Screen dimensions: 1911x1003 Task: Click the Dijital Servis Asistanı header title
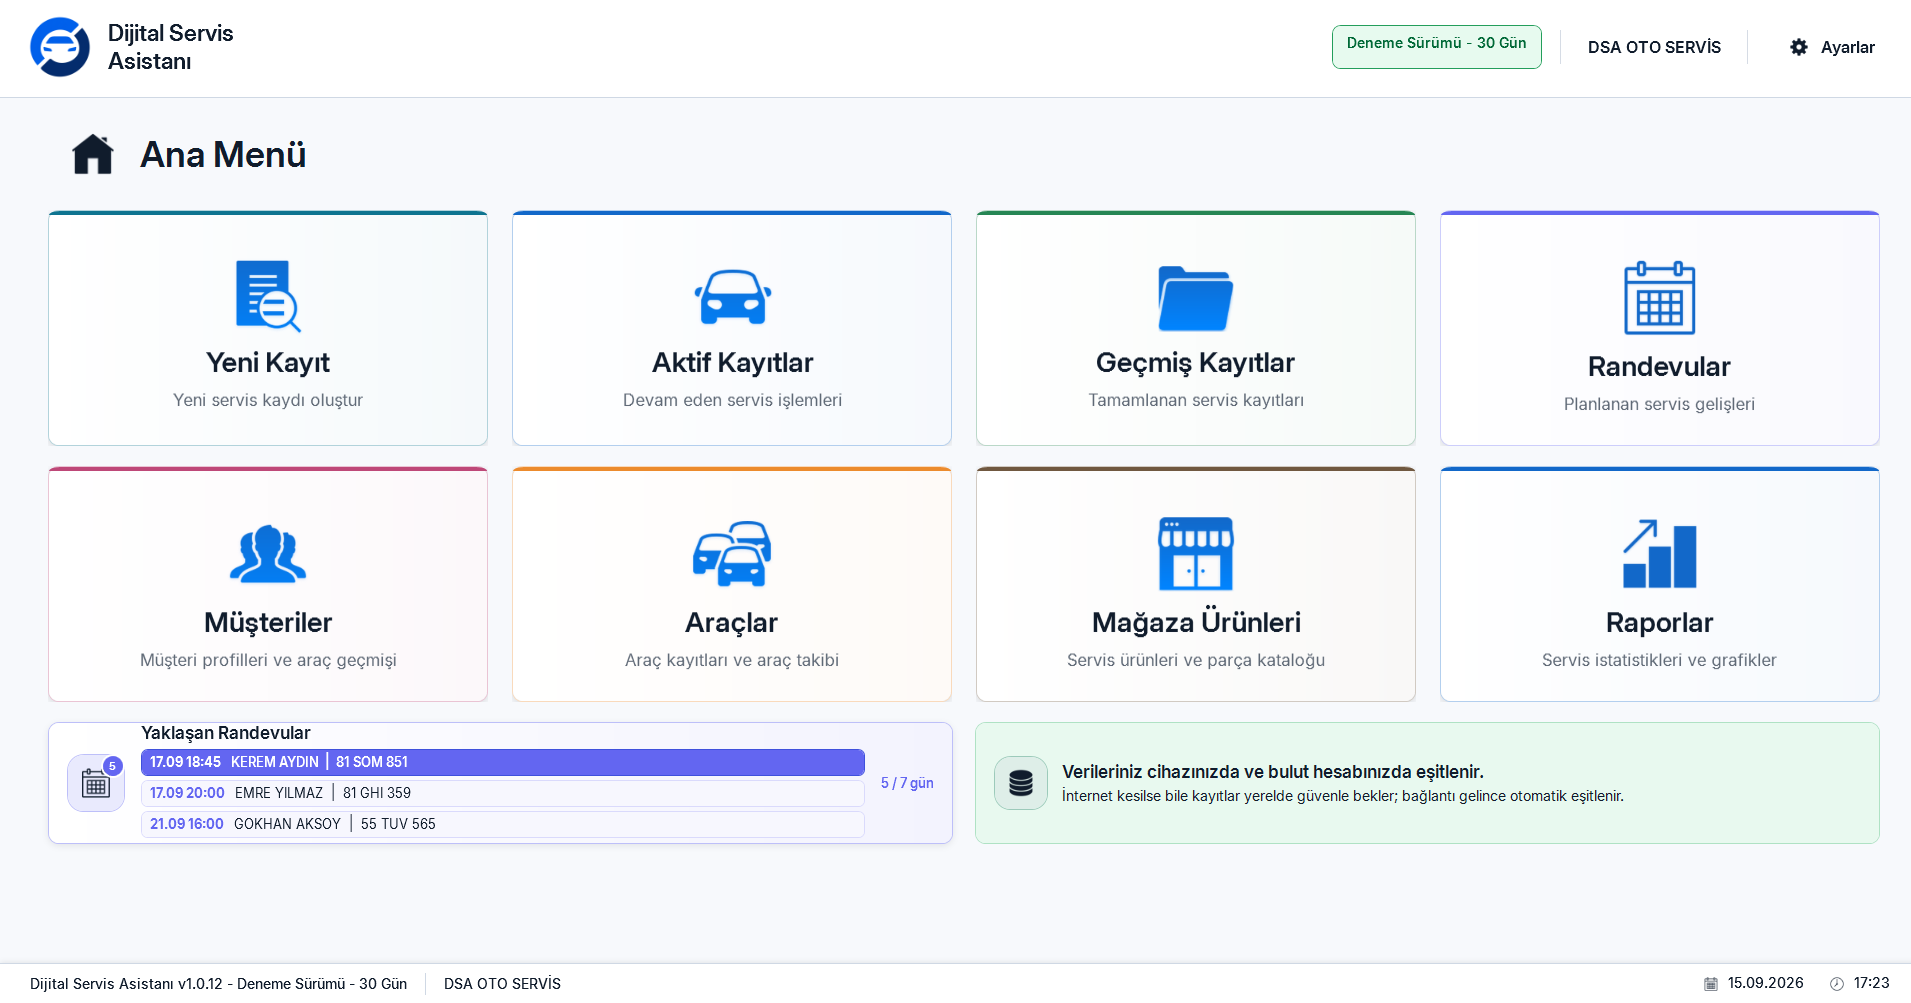coord(170,47)
